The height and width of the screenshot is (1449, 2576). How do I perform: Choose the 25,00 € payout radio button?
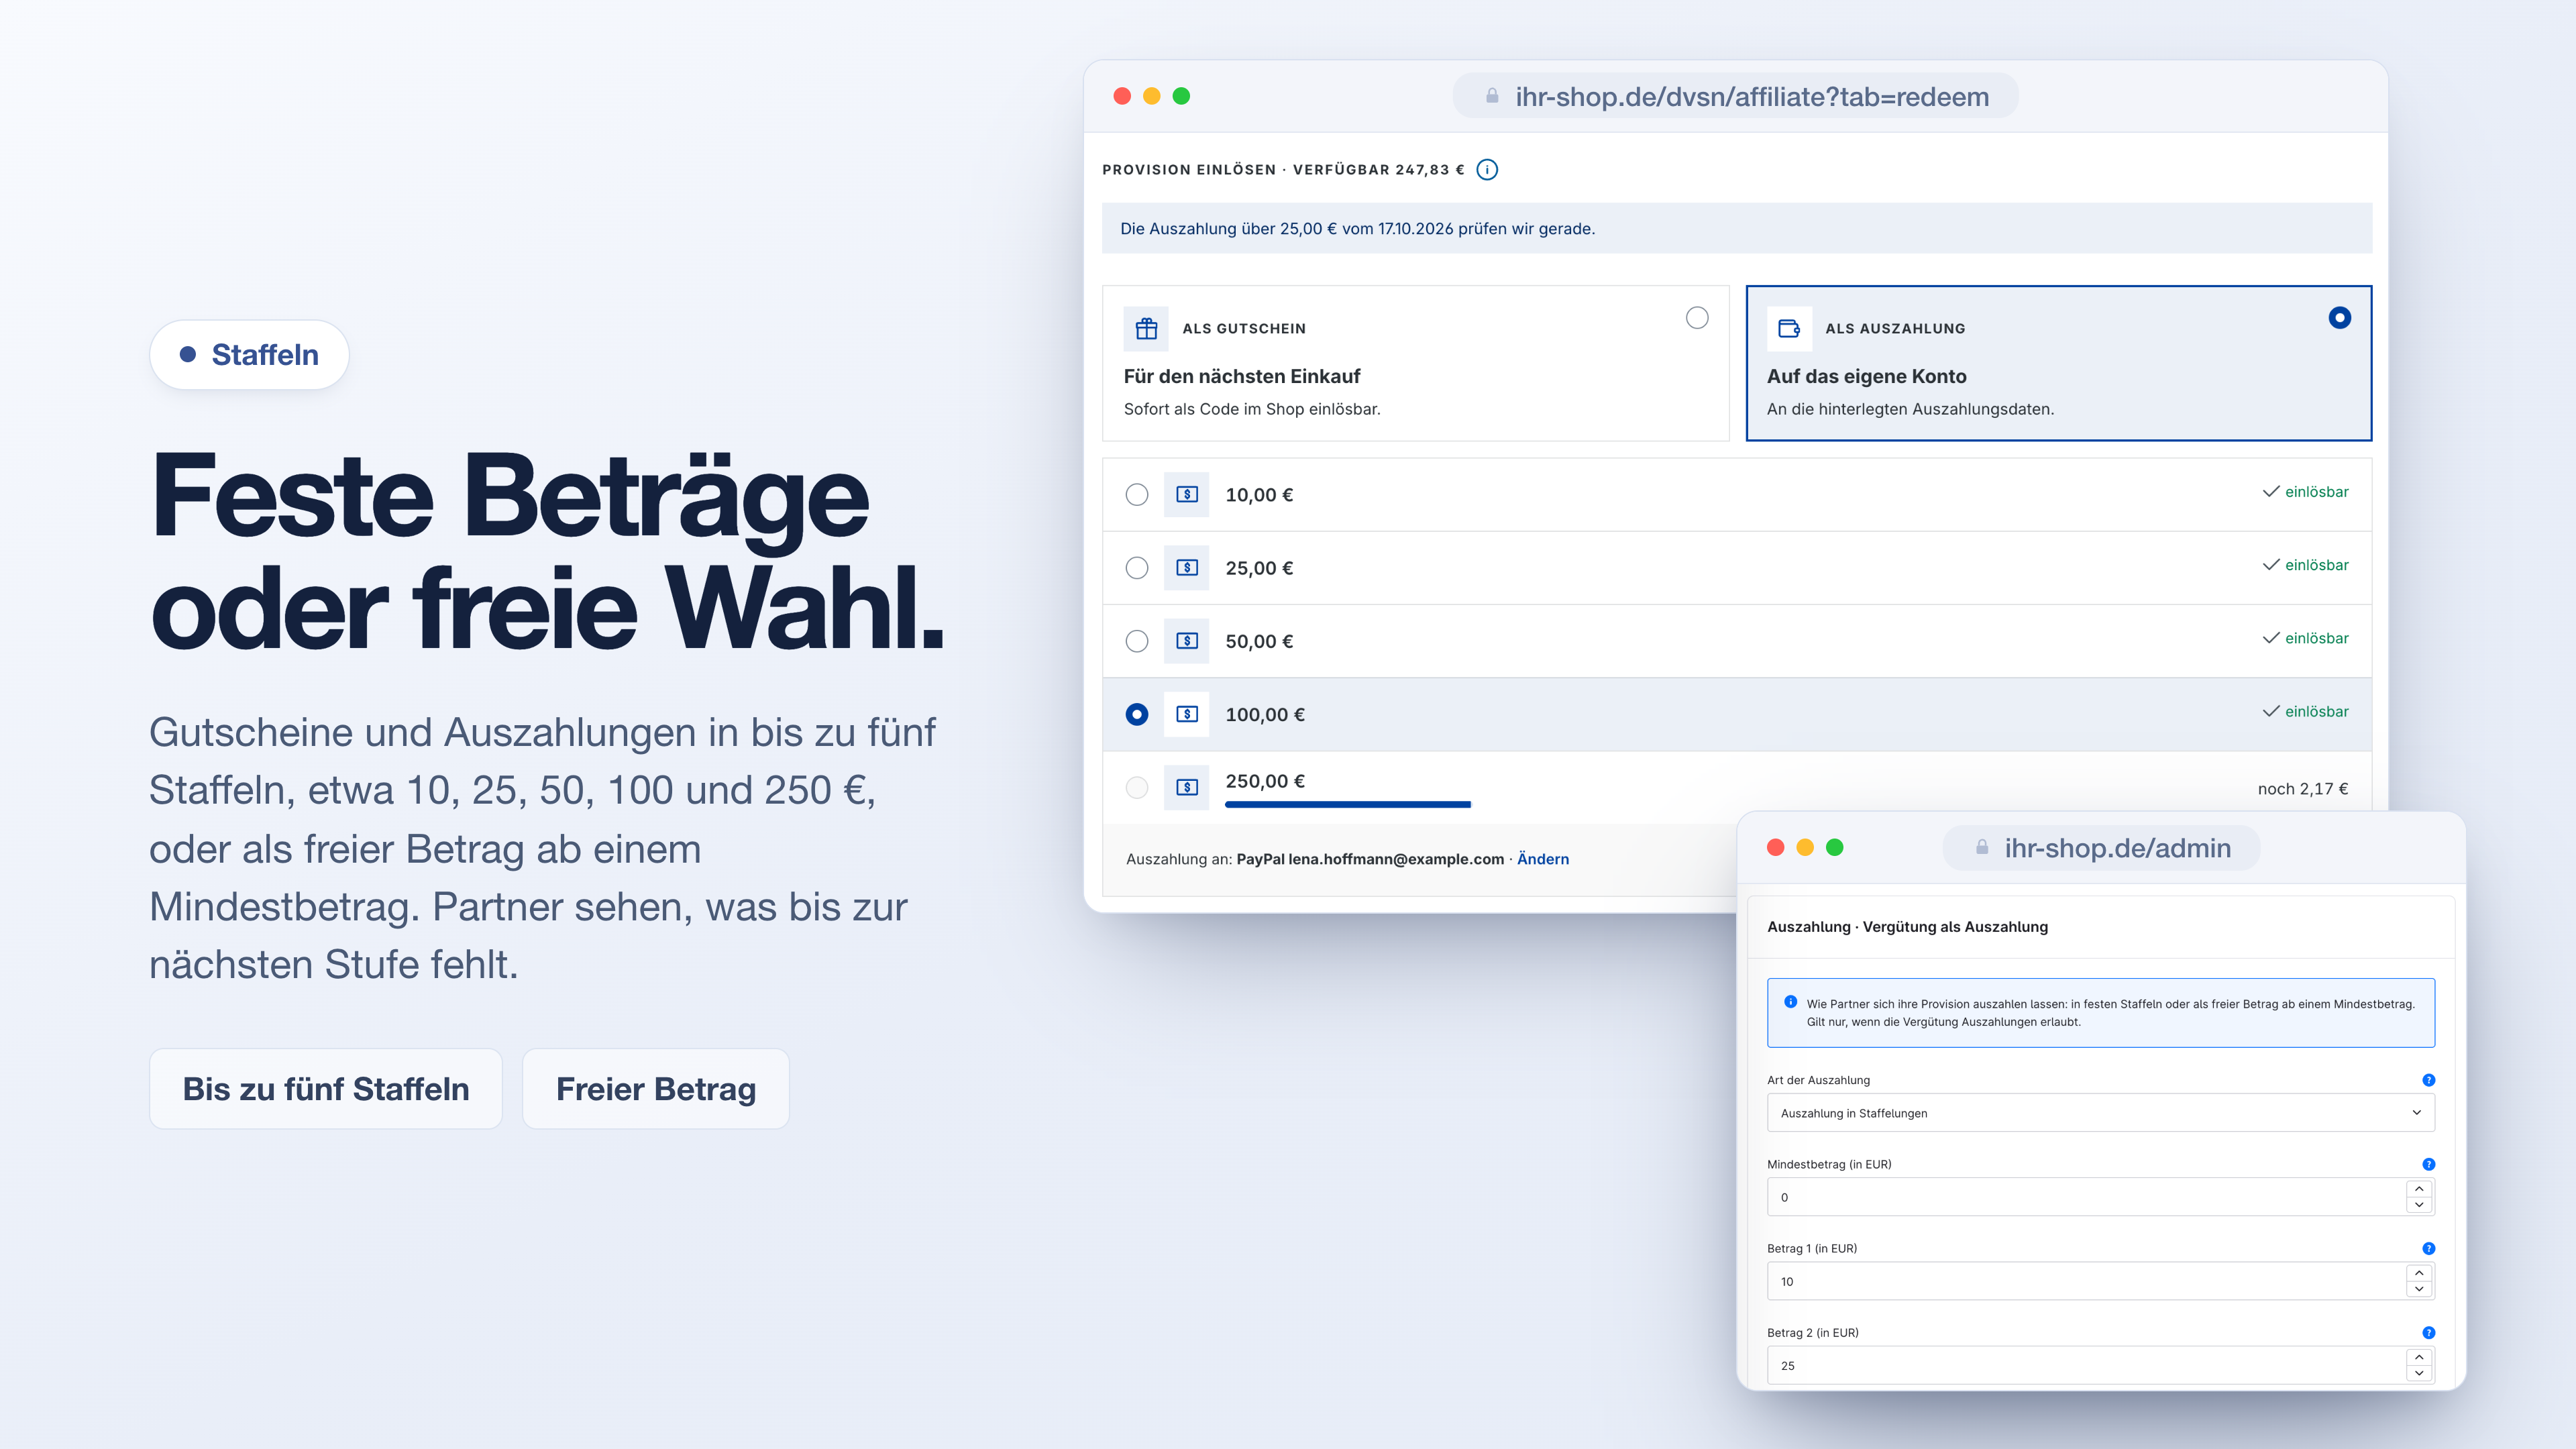[1137, 568]
